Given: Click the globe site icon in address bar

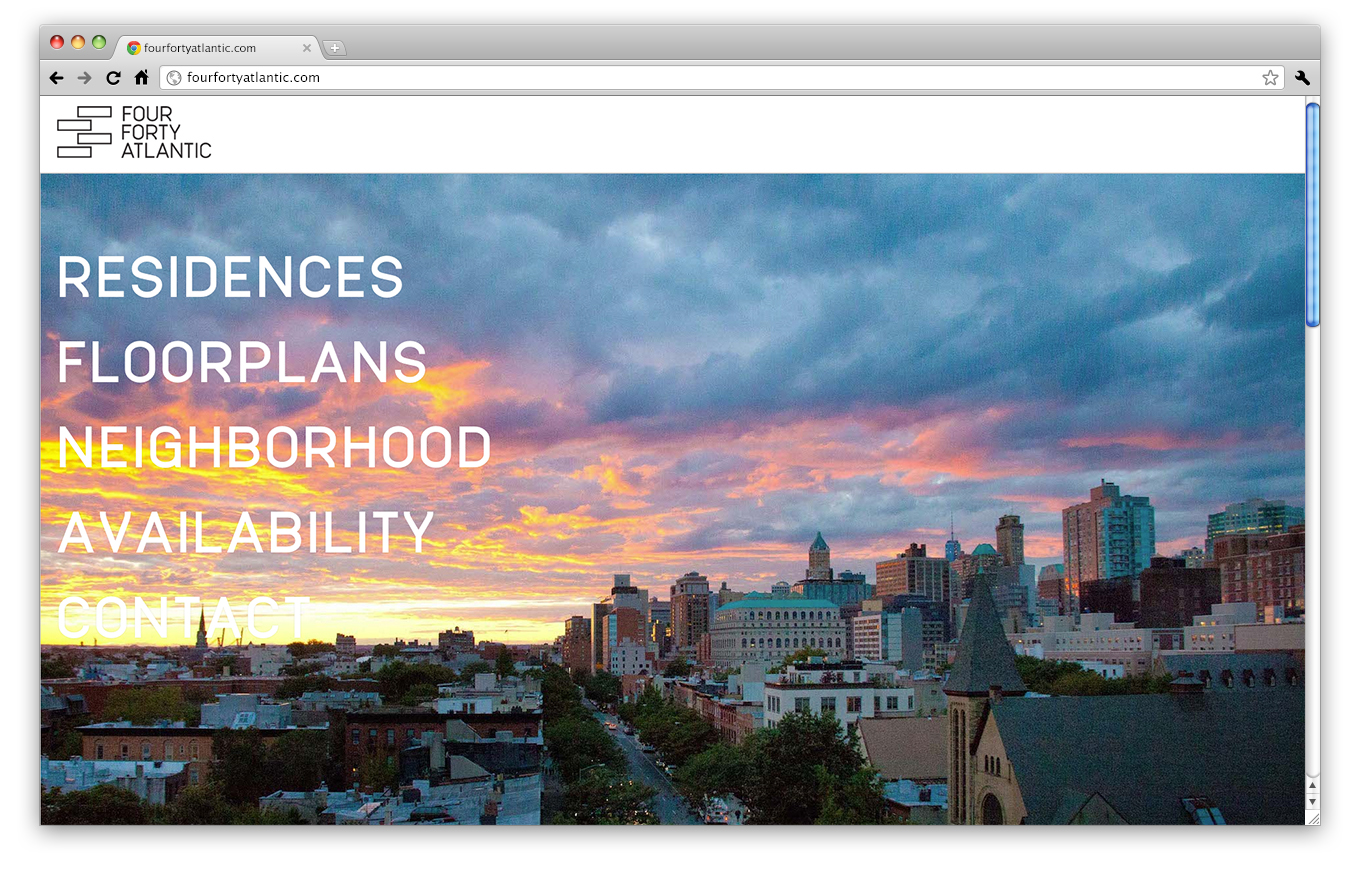Looking at the screenshot, I should (x=174, y=78).
